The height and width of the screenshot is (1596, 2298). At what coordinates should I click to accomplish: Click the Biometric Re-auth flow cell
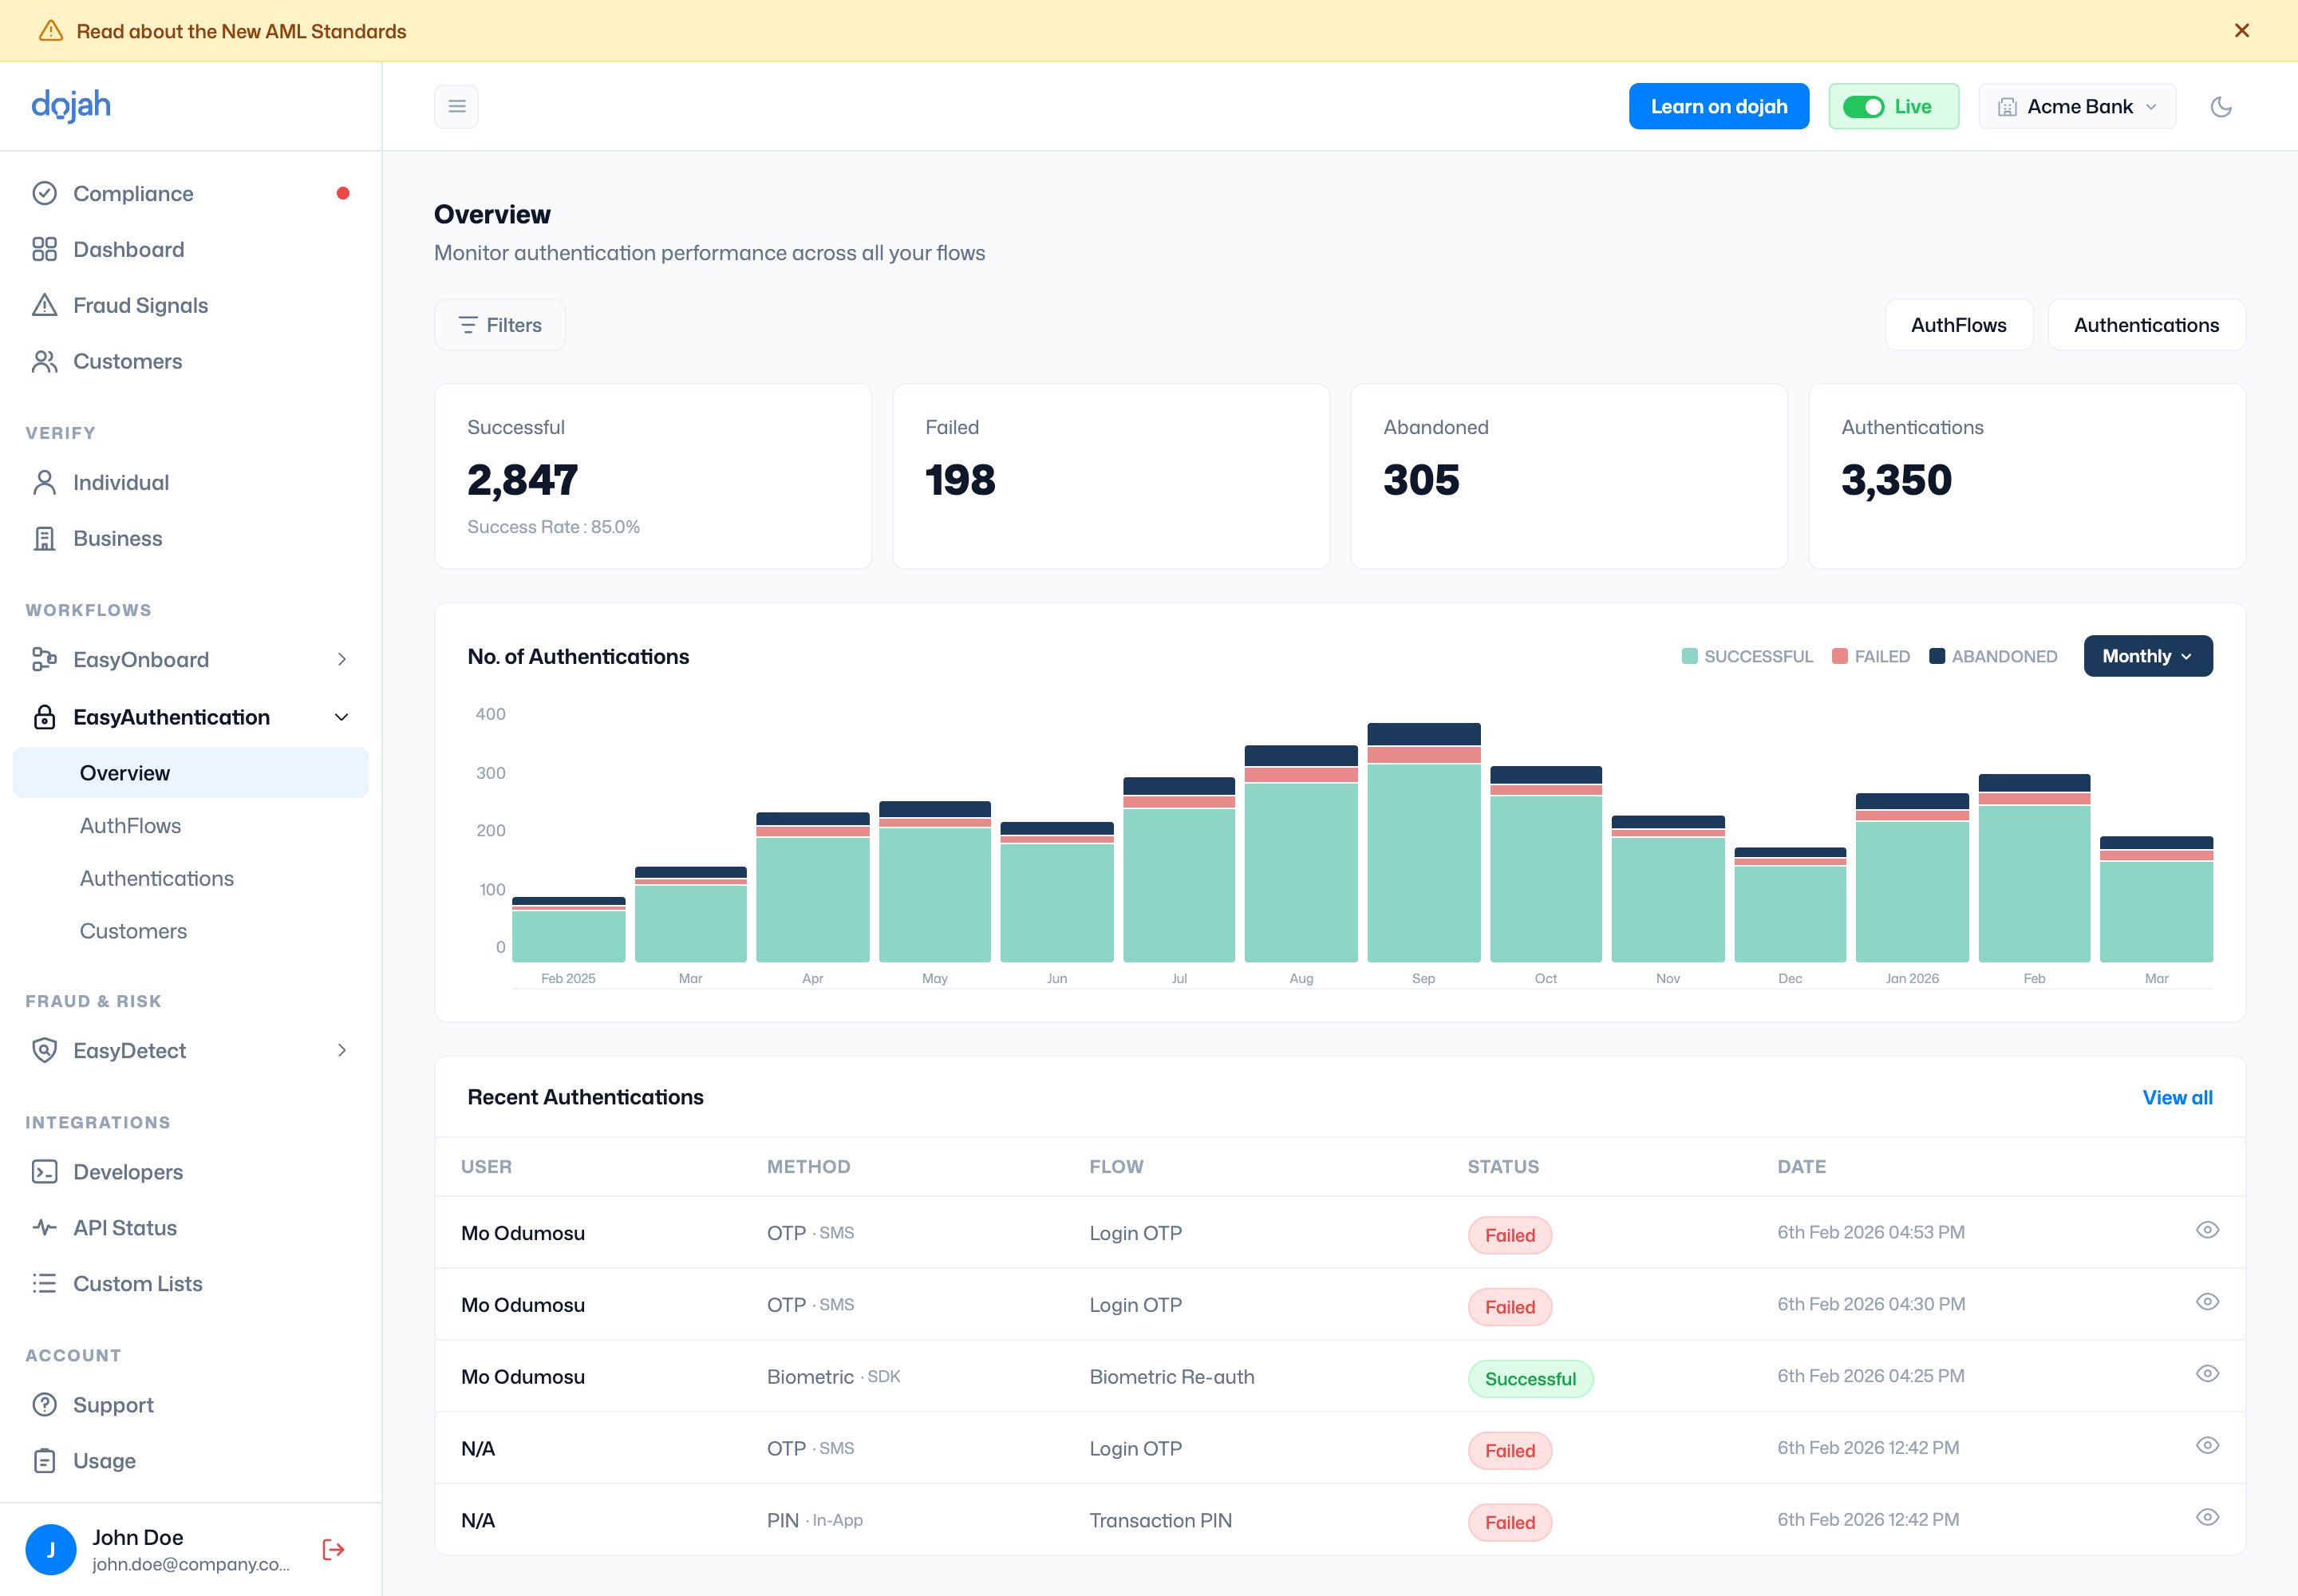[1171, 1376]
